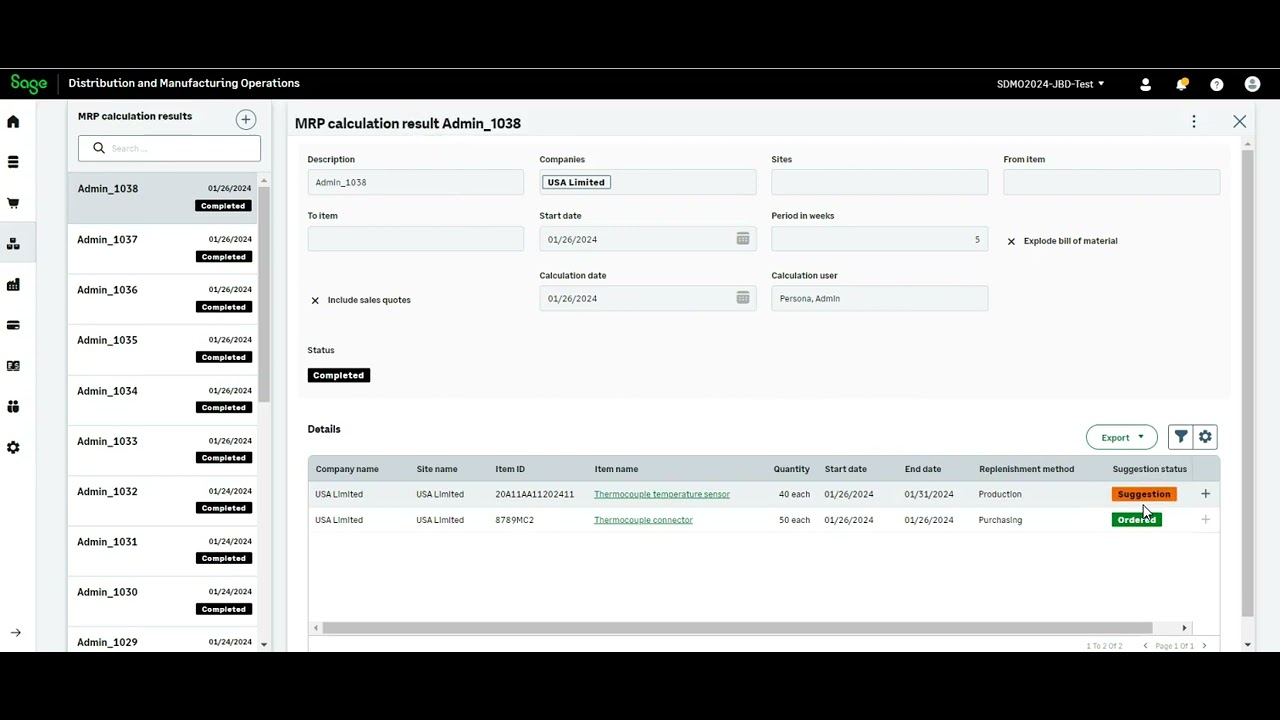This screenshot has width=1280, height=720.
Task: Sort by the Suggestion status column header
Action: pos(1149,469)
